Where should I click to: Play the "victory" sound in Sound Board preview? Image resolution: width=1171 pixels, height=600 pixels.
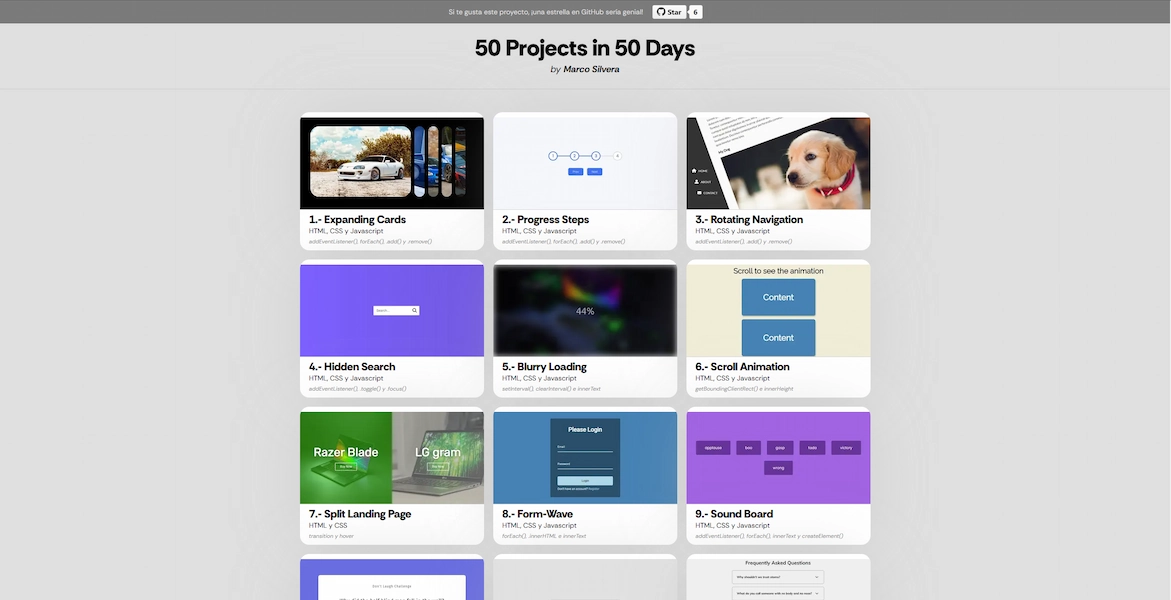coord(846,448)
